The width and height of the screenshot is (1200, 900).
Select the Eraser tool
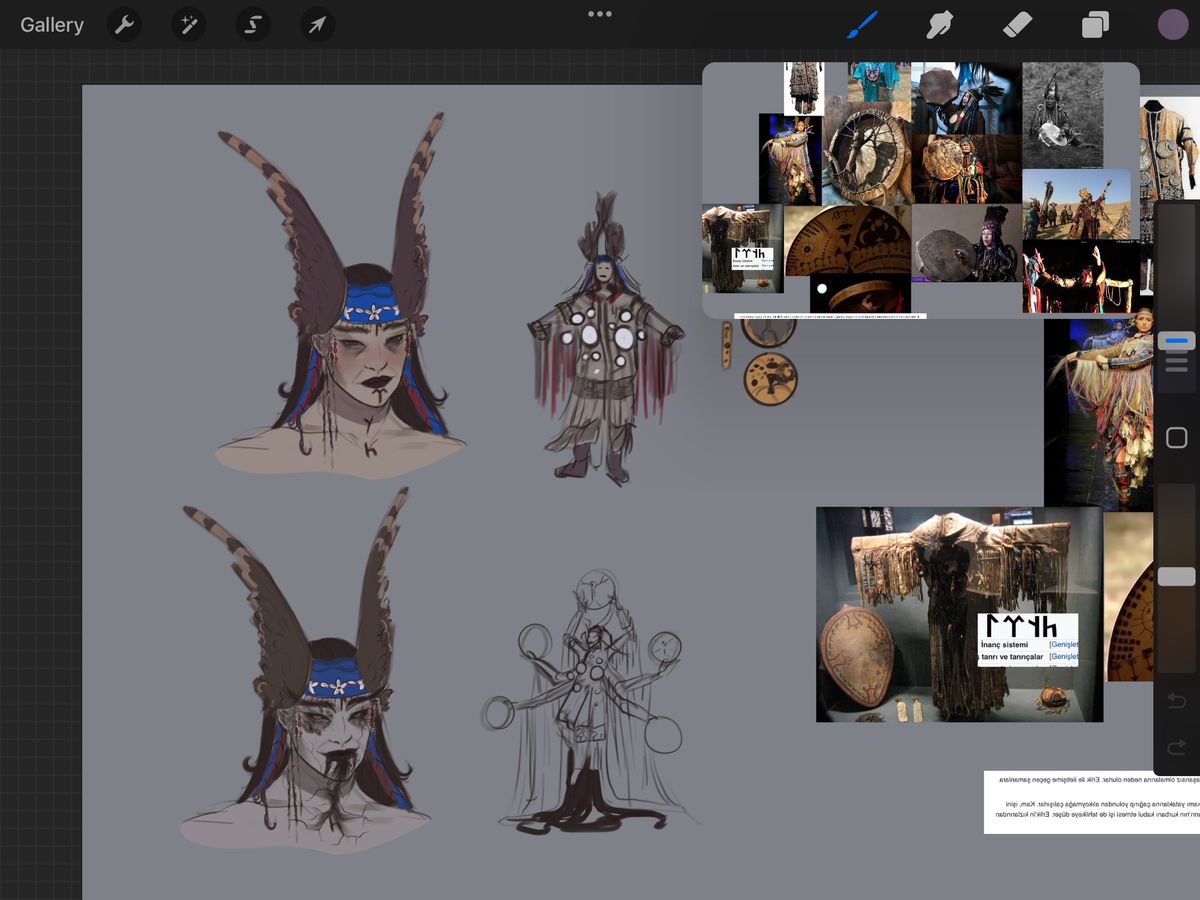click(x=1017, y=24)
